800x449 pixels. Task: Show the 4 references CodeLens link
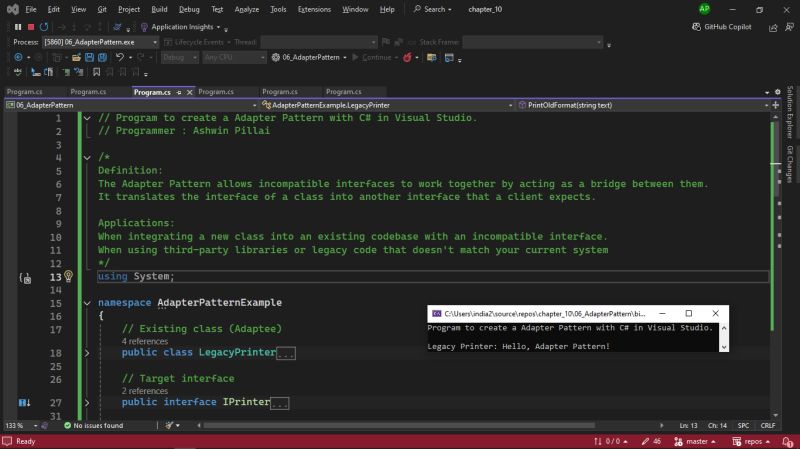(144, 341)
